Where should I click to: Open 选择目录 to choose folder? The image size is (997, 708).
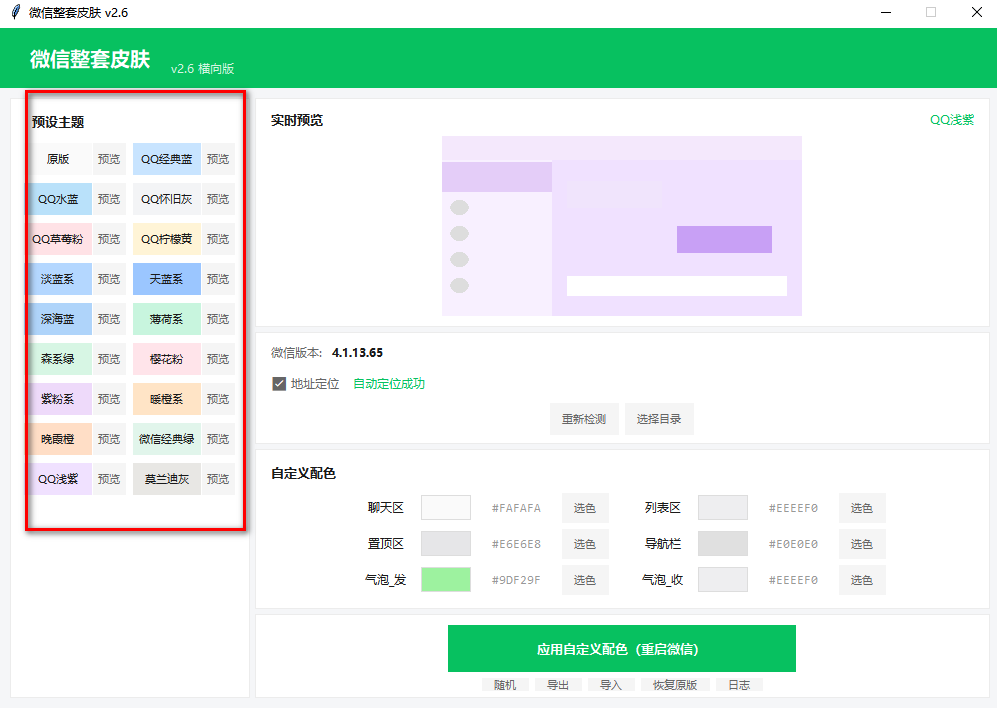pyautogui.click(x=659, y=419)
